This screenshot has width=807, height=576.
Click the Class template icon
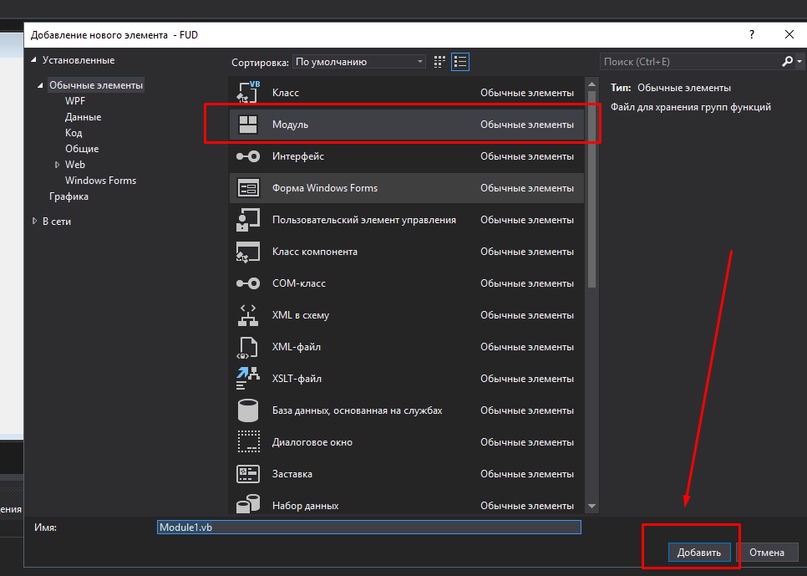(x=247, y=93)
